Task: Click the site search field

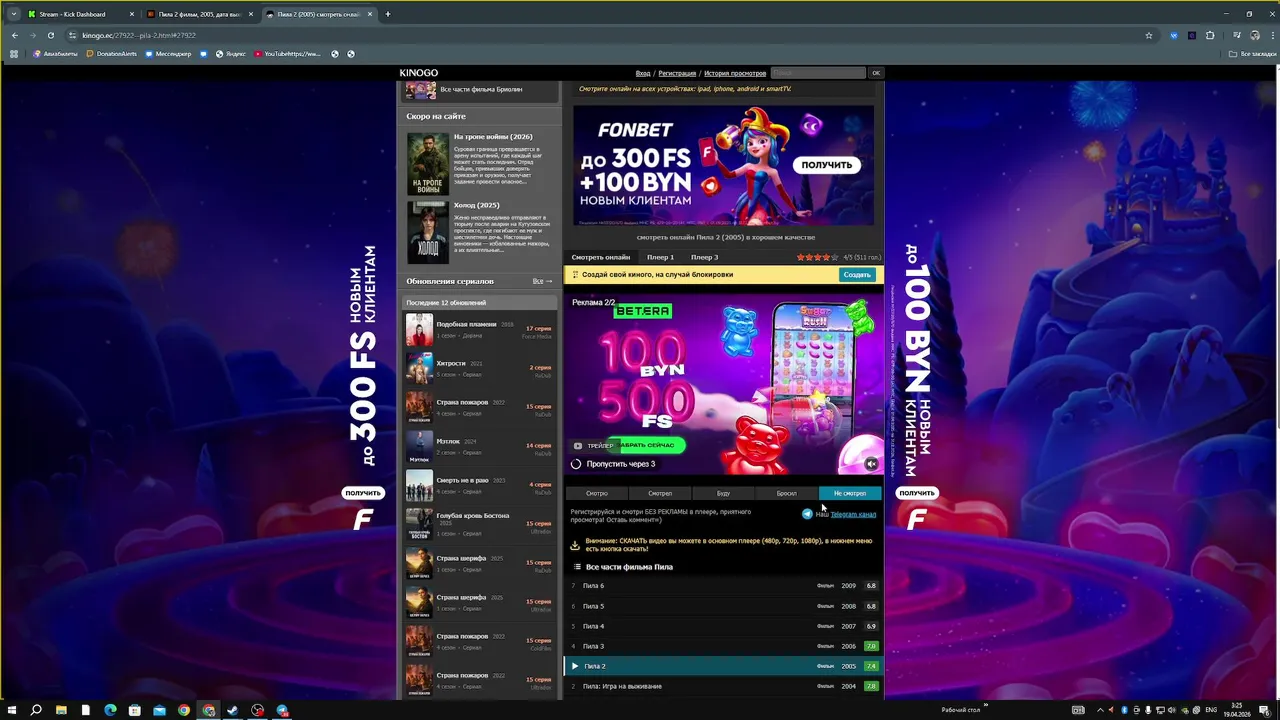Action: (x=818, y=73)
